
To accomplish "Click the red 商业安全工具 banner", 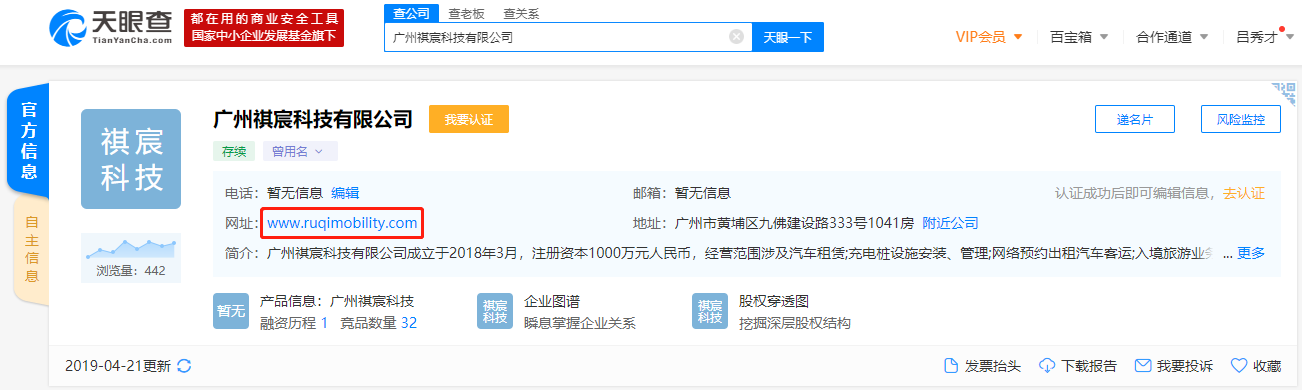I will pos(264,27).
